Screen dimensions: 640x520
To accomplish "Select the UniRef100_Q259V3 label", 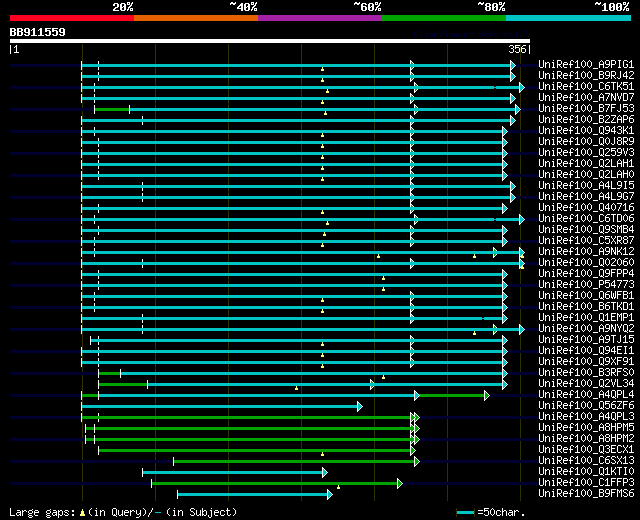I will point(586,153).
